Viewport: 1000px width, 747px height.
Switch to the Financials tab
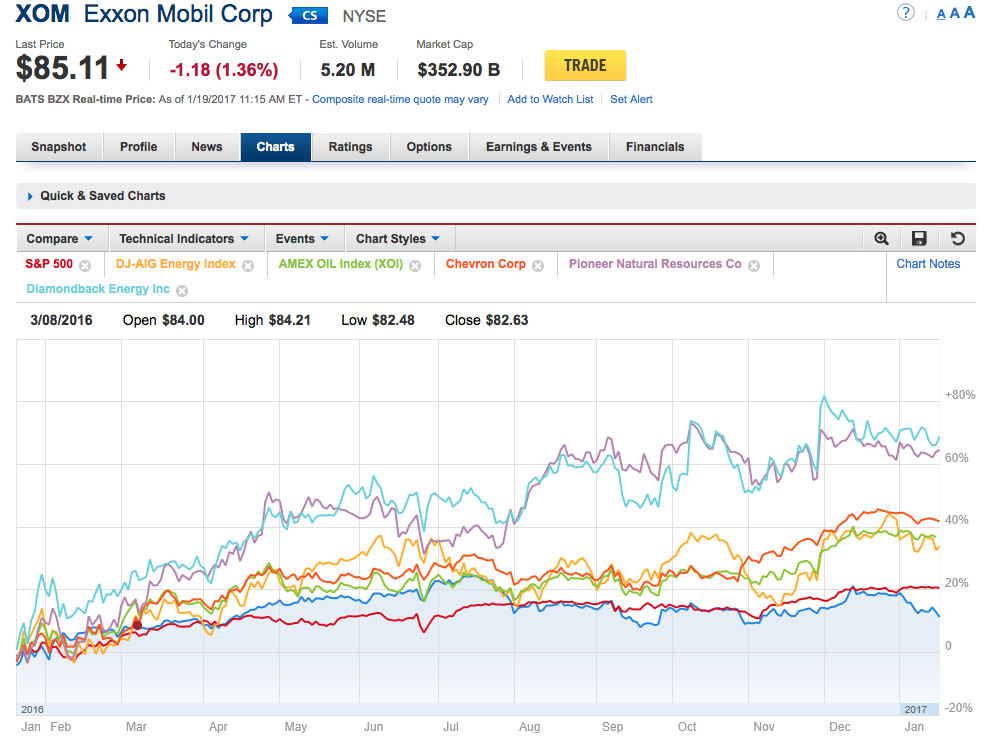click(x=655, y=146)
